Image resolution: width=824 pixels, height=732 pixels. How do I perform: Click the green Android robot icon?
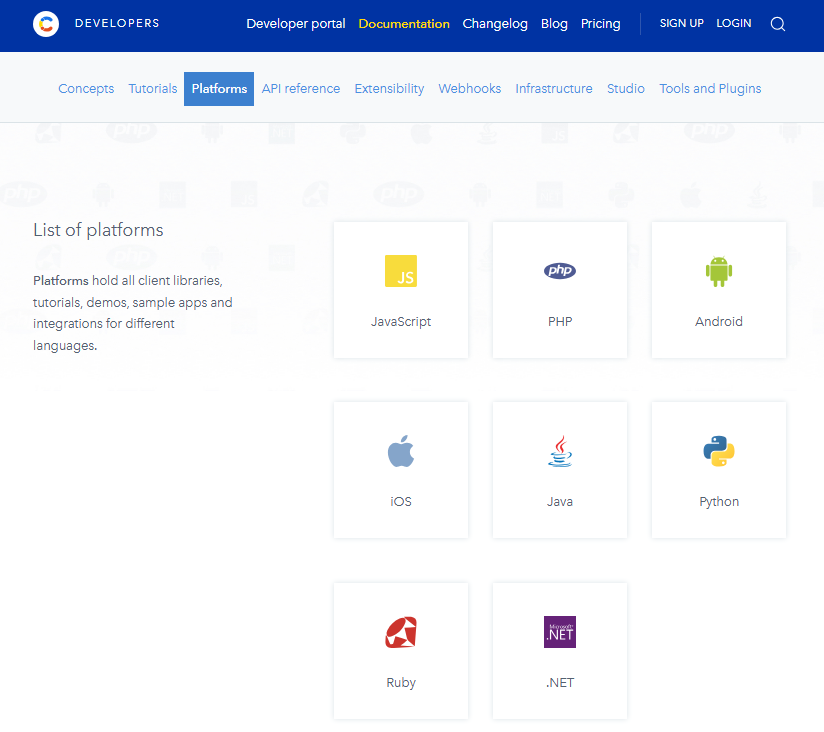pos(719,271)
